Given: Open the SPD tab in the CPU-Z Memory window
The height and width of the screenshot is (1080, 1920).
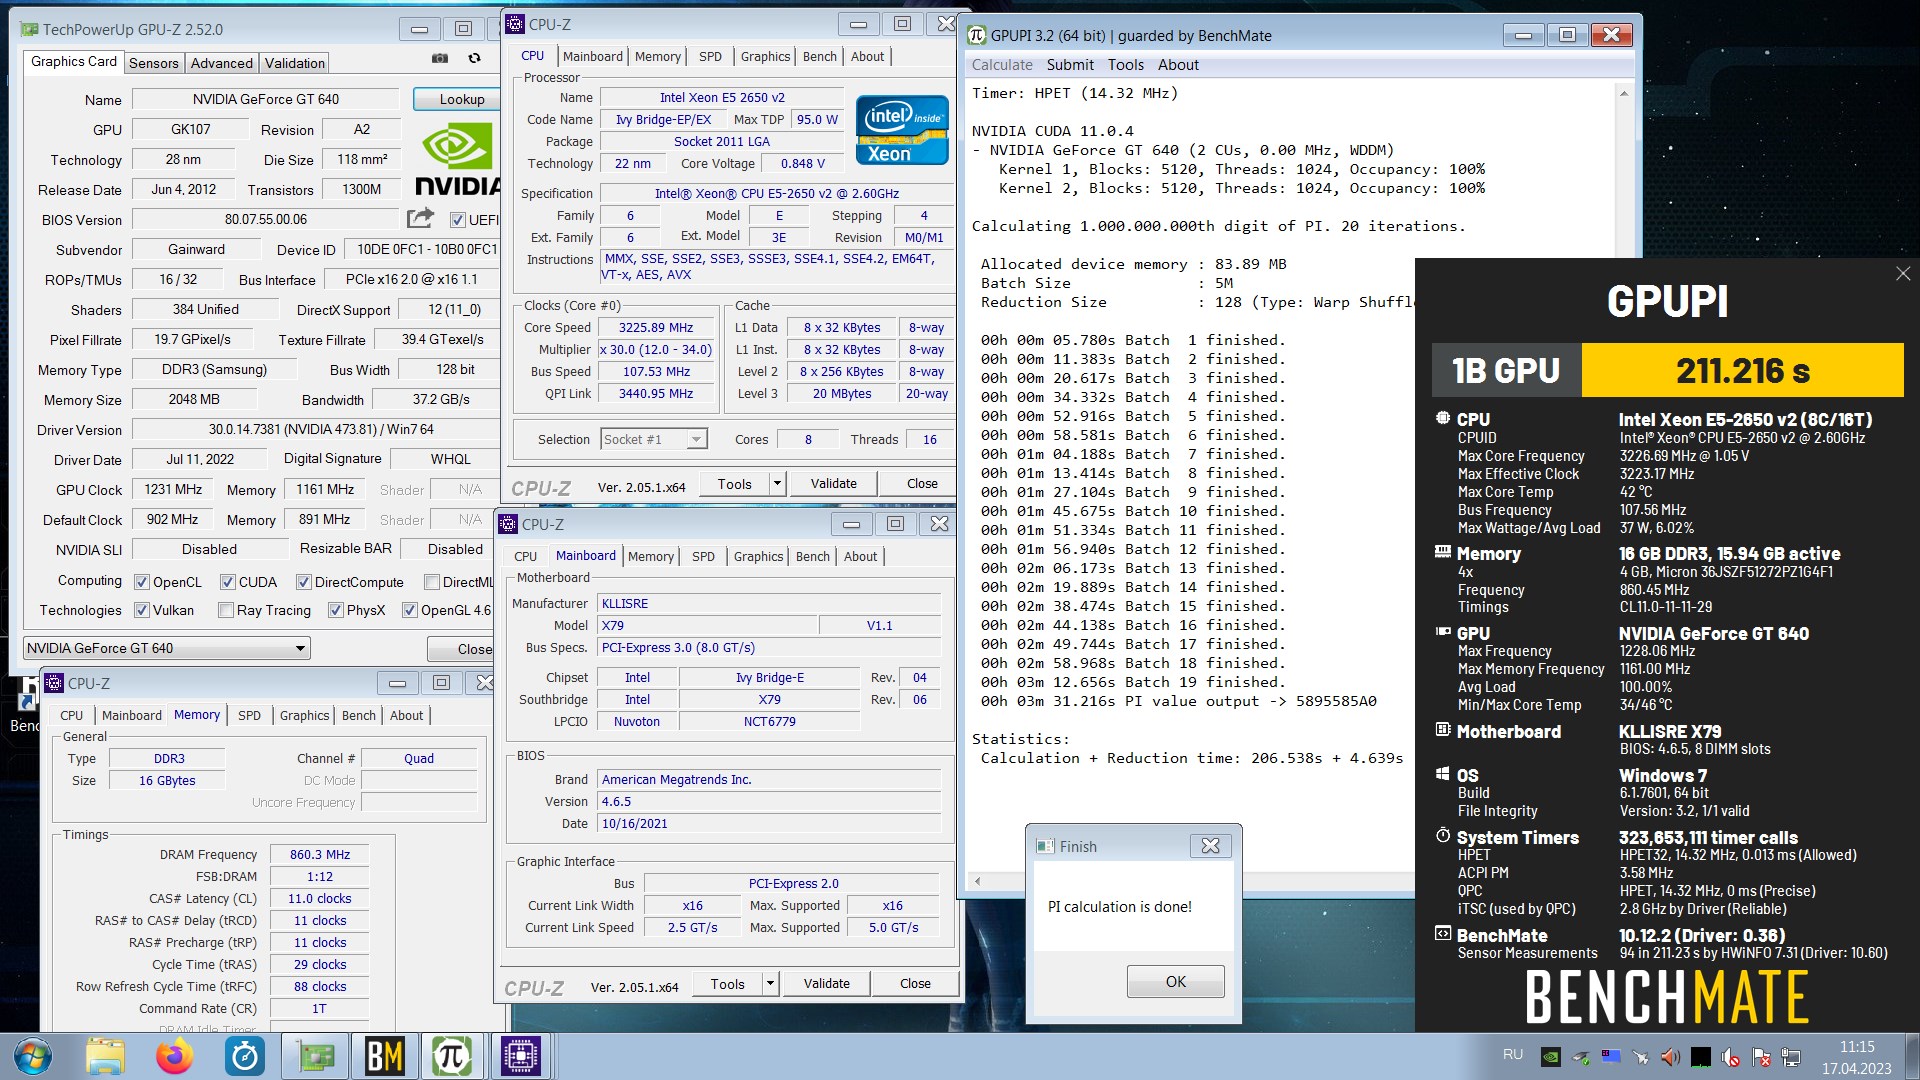Looking at the screenshot, I should 249,715.
